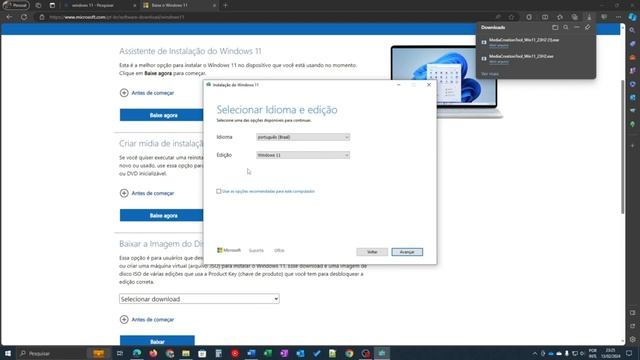Search downloads using the magnifier icon

click(566, 27)
